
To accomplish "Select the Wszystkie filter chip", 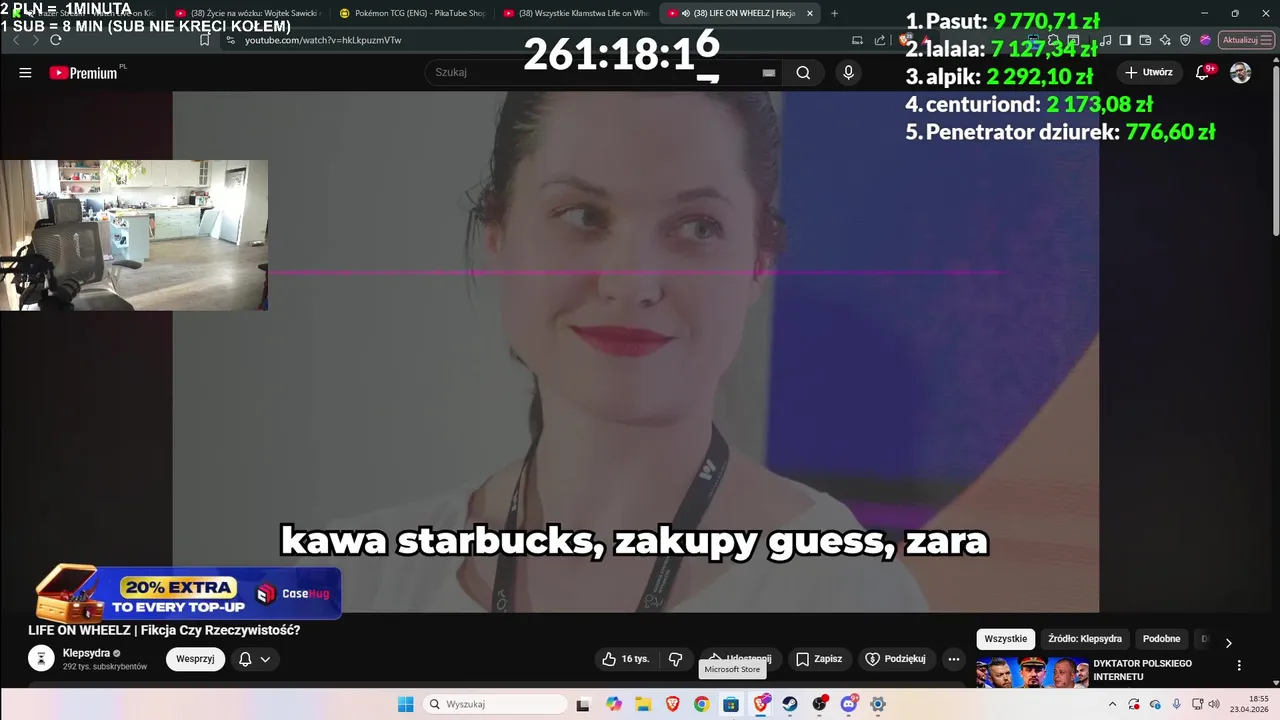I will [1005, 639].
